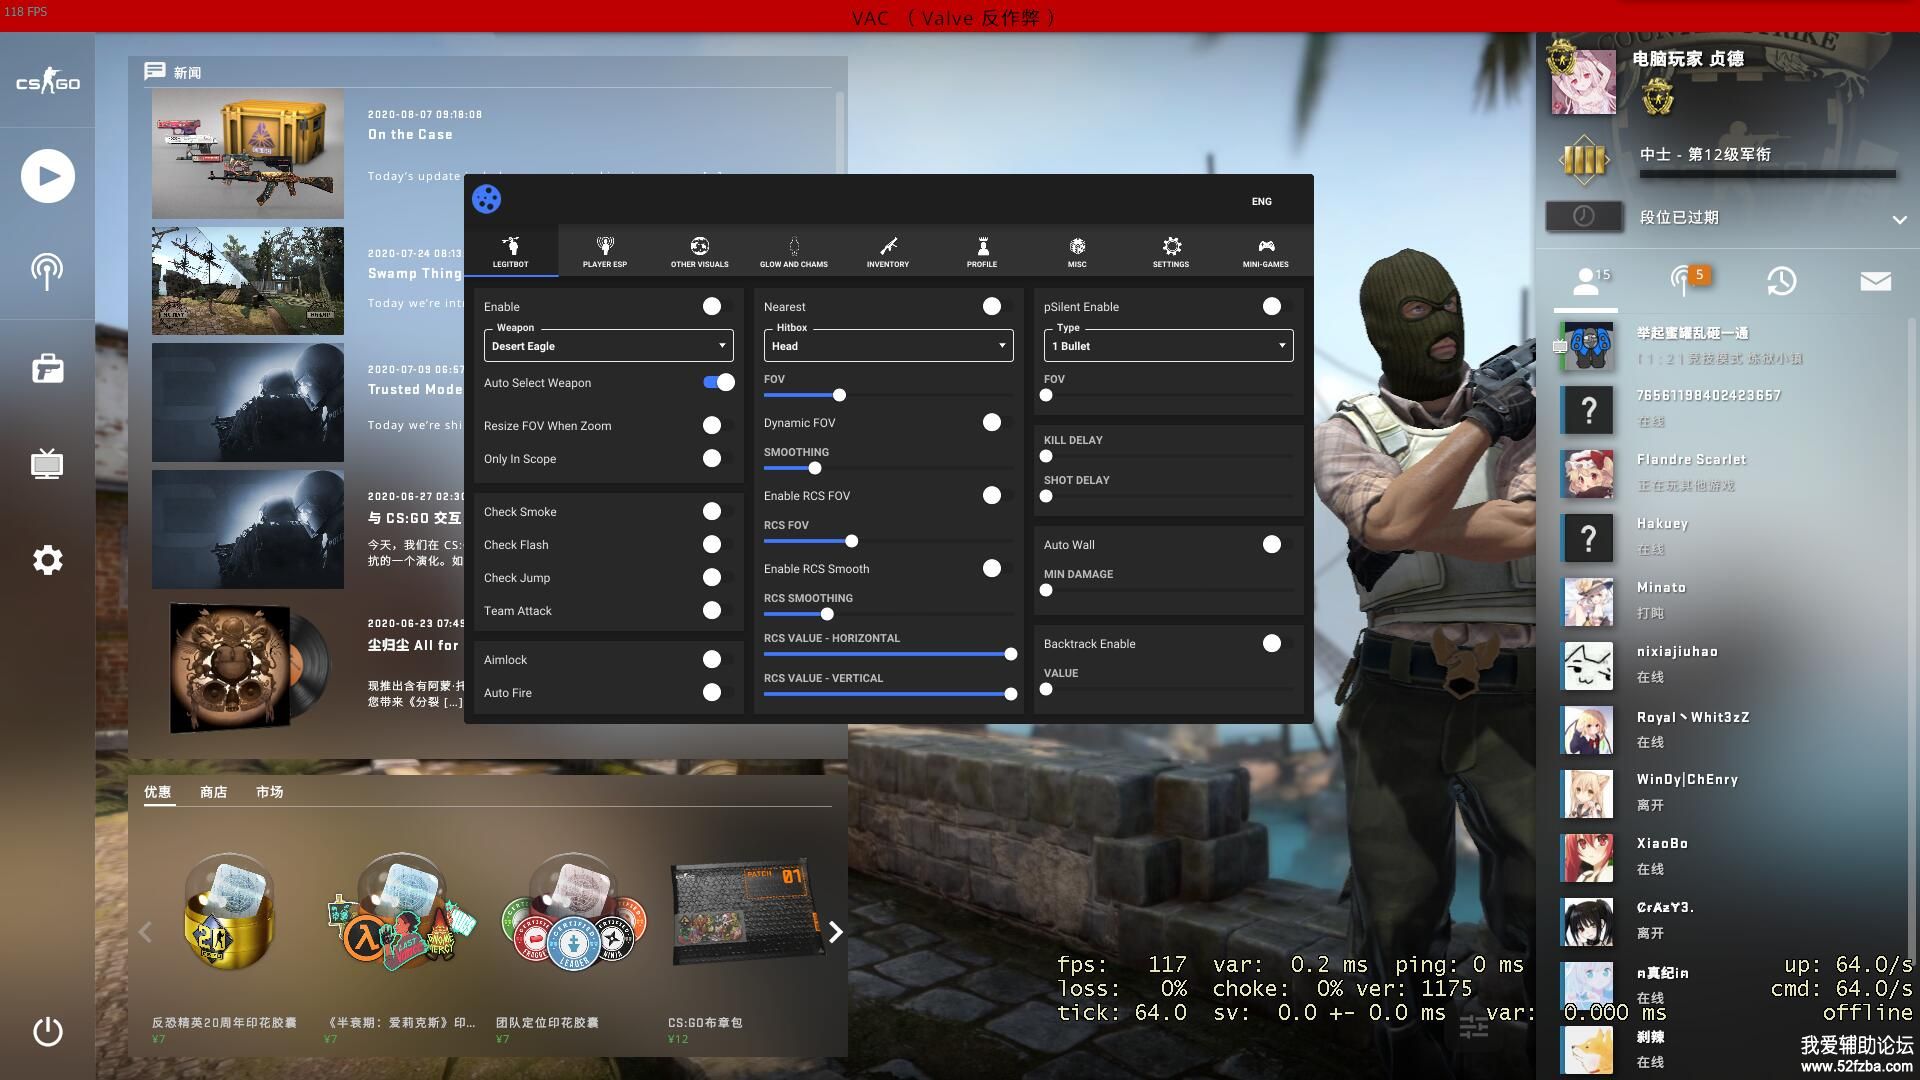
Task: Switch to the Settings tab in the overlay
Action: pyautogui.click(x=1171, y=251)
